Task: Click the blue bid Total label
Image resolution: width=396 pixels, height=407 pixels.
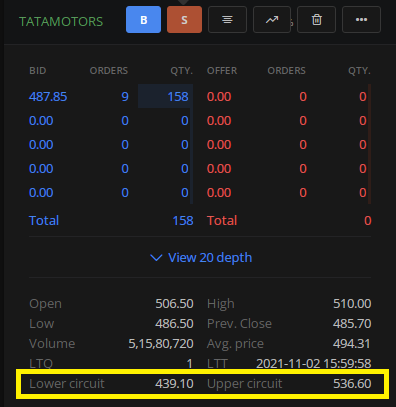Action: [x=44, y=221]
